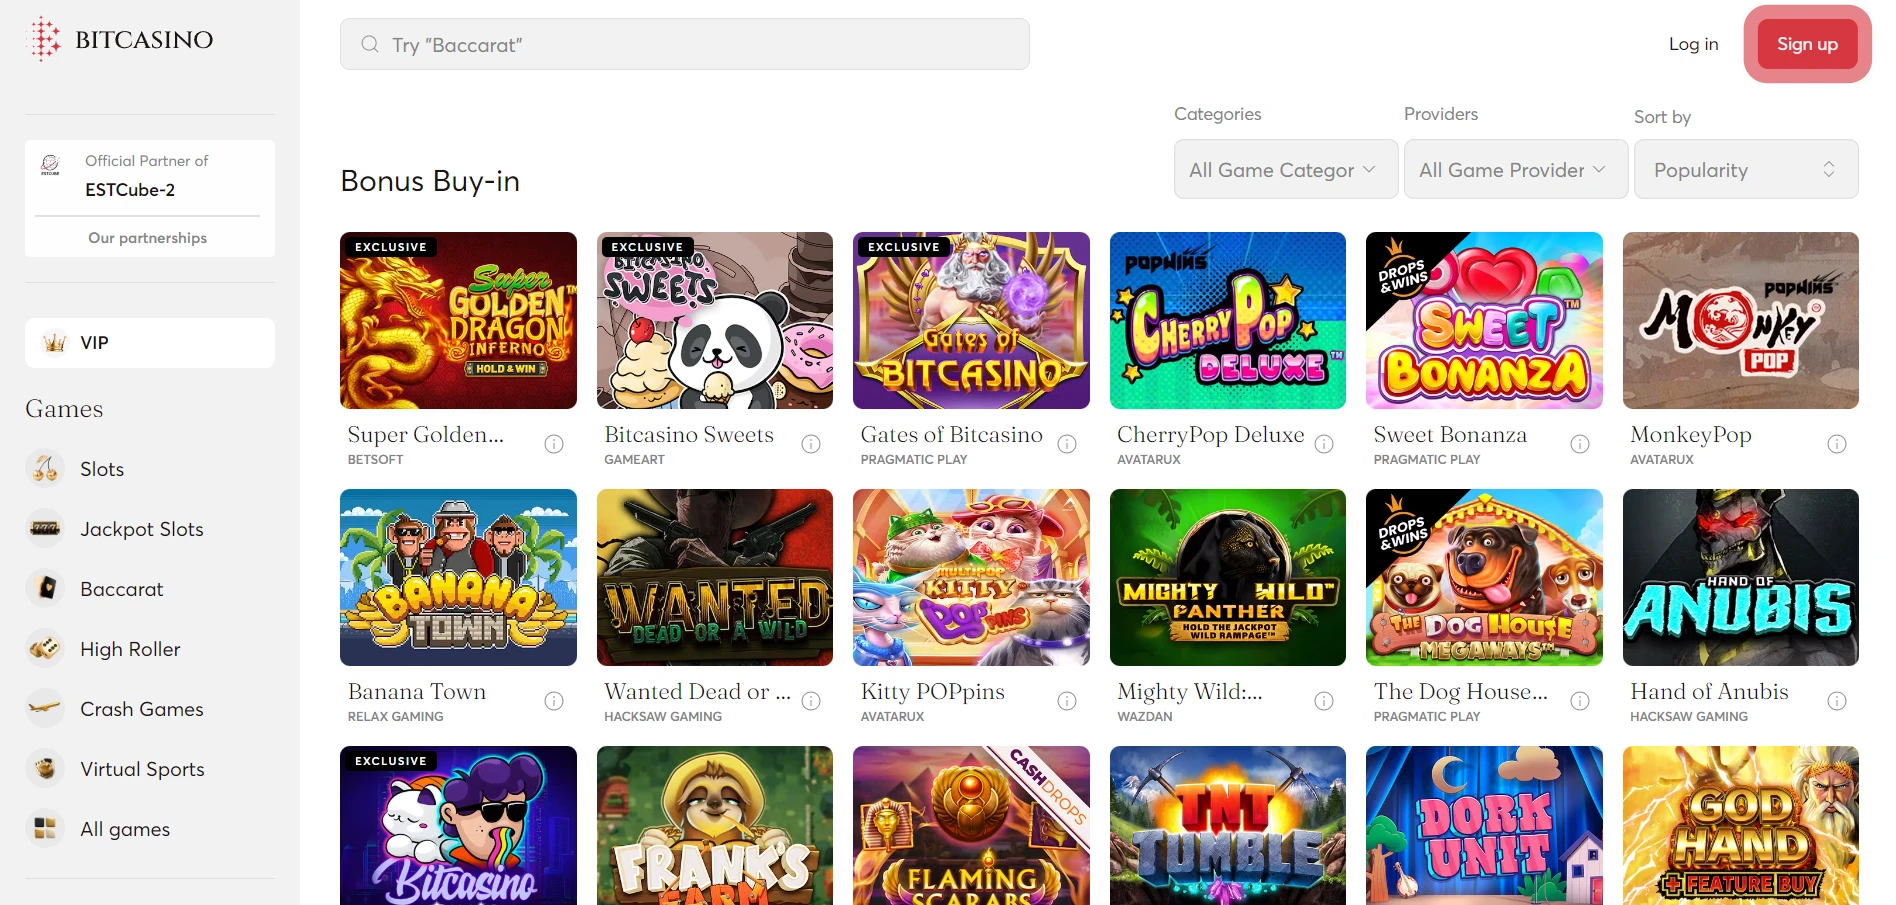This screenshot has height=905, width=1896.
Task: Open the Slots menu item
Action: (102, 469)
